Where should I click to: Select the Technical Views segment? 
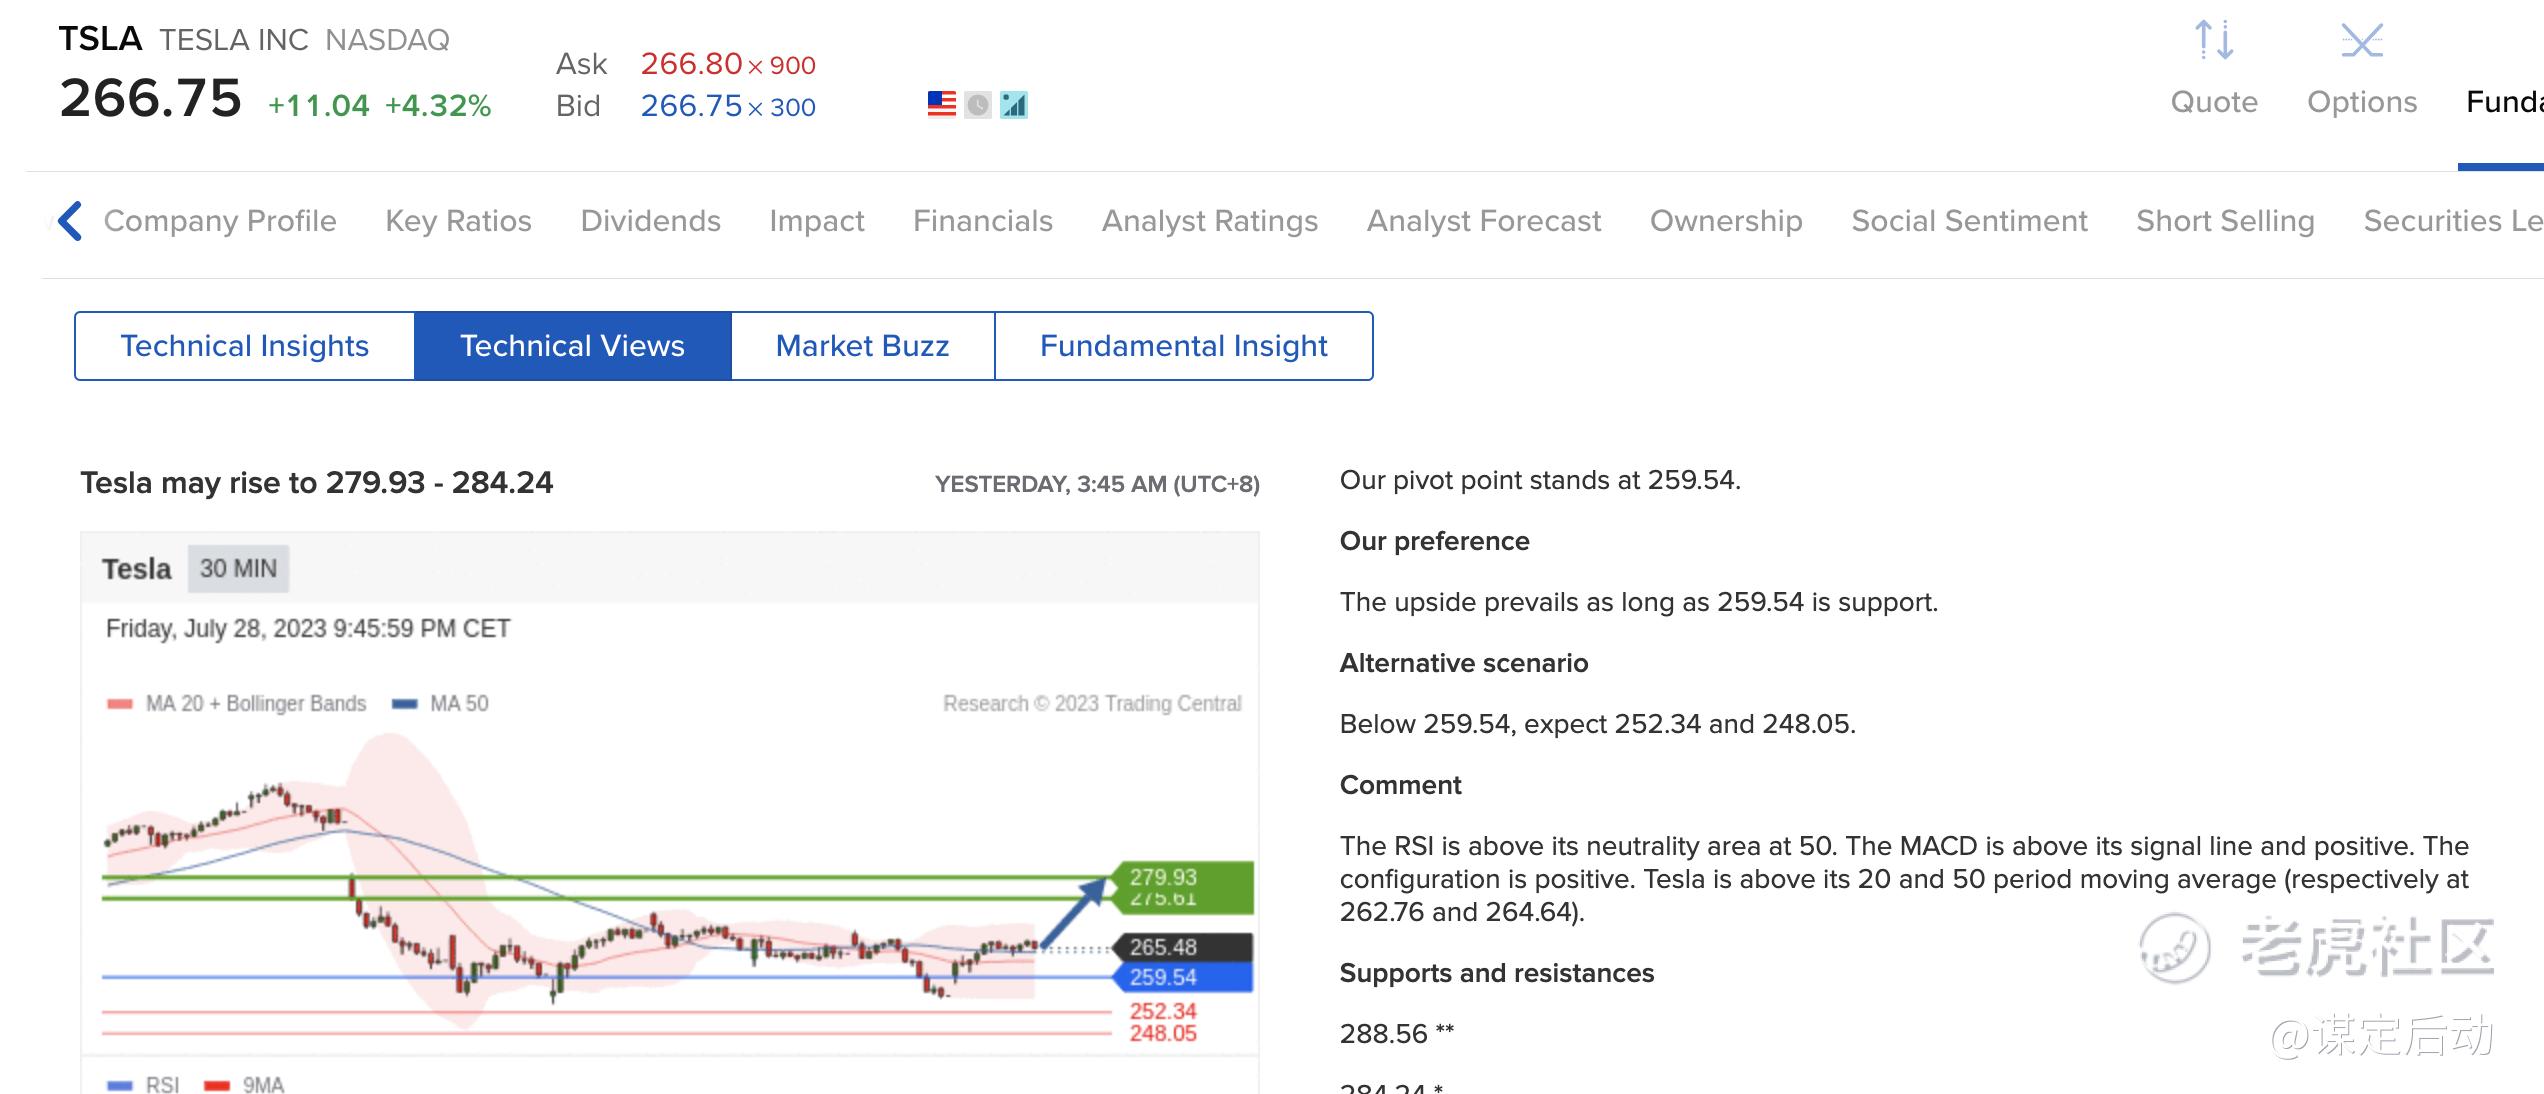(572, 346)
